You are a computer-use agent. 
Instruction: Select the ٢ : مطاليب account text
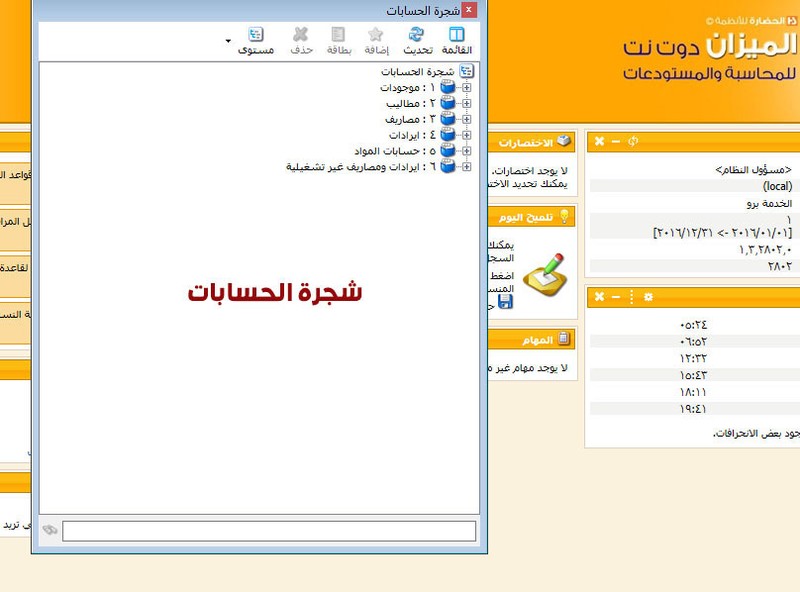click(411, 104)
